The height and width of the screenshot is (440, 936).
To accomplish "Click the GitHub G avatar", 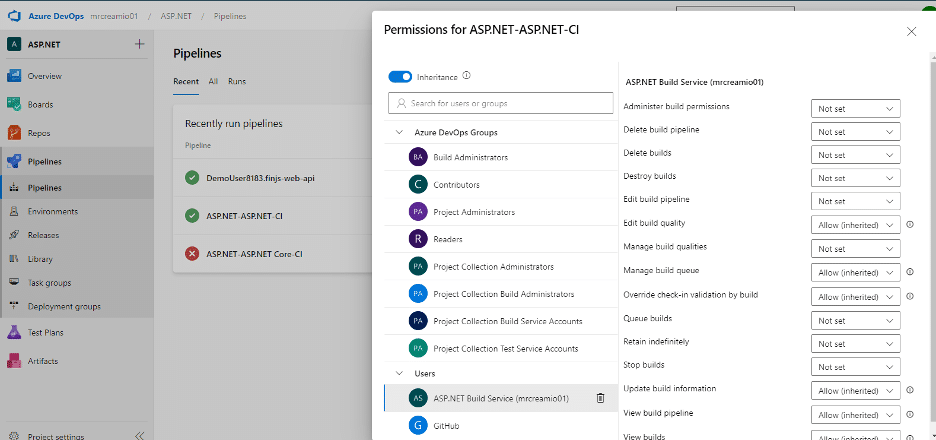I will pyautogui.click(x=418, y=426).
